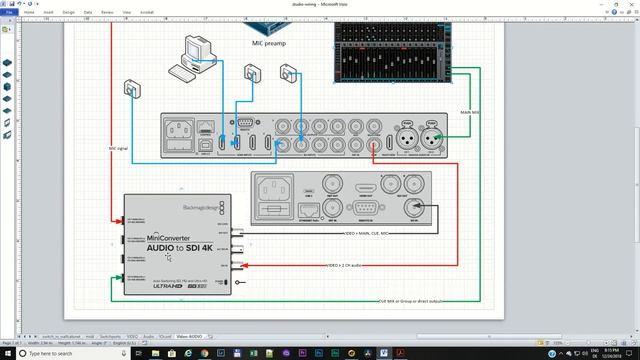The image size is (640, 360).
Task: Open Internet Explorer from the taskbar
Action: point(188,353)
